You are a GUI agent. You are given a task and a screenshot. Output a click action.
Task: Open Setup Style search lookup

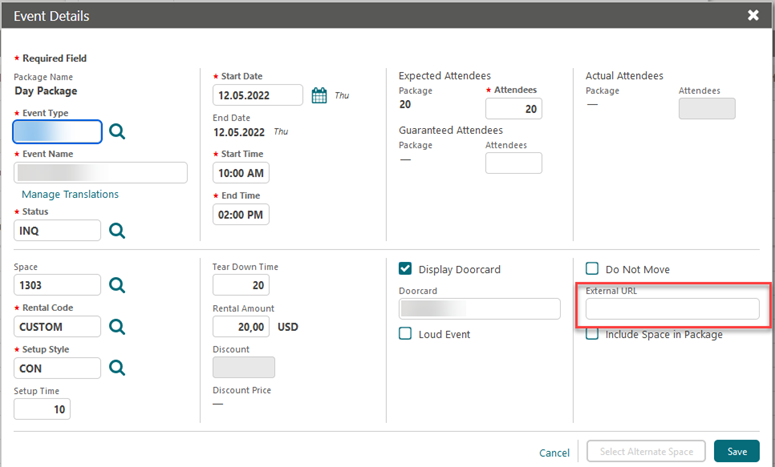[x=117, y=368]
